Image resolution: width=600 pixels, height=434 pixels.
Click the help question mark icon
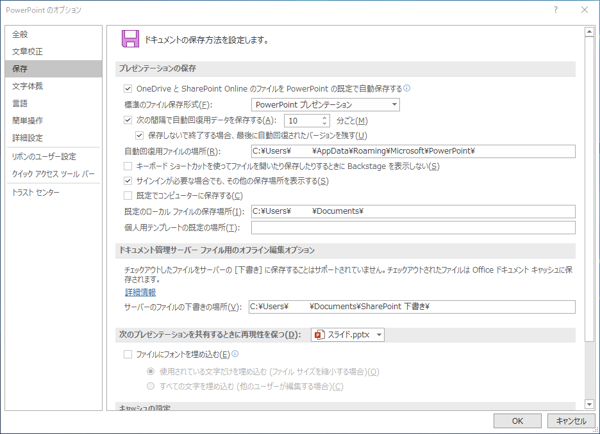(556, 10)
